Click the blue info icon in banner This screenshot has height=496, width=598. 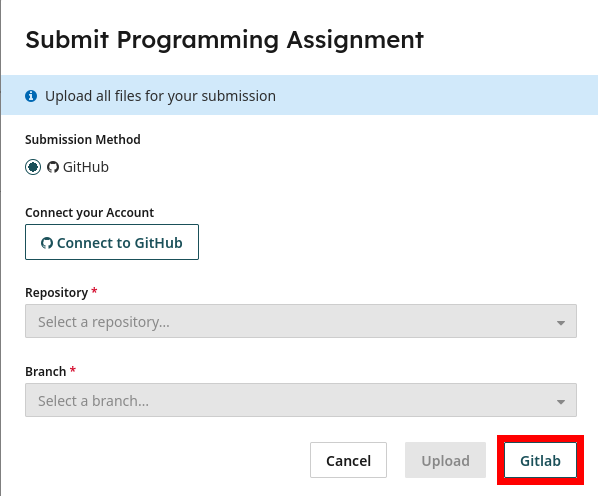pyautogui.click(x=31, y=96)
